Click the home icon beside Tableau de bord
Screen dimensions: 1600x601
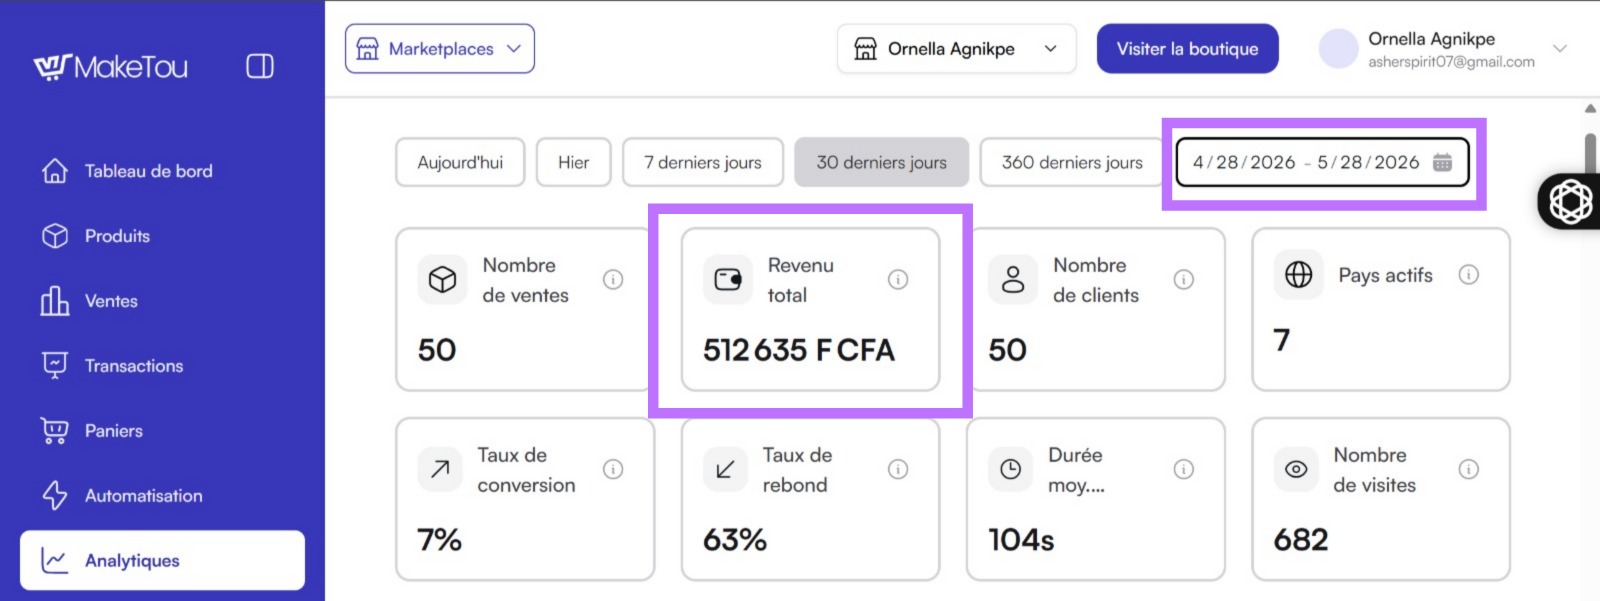tap(55, 171)
